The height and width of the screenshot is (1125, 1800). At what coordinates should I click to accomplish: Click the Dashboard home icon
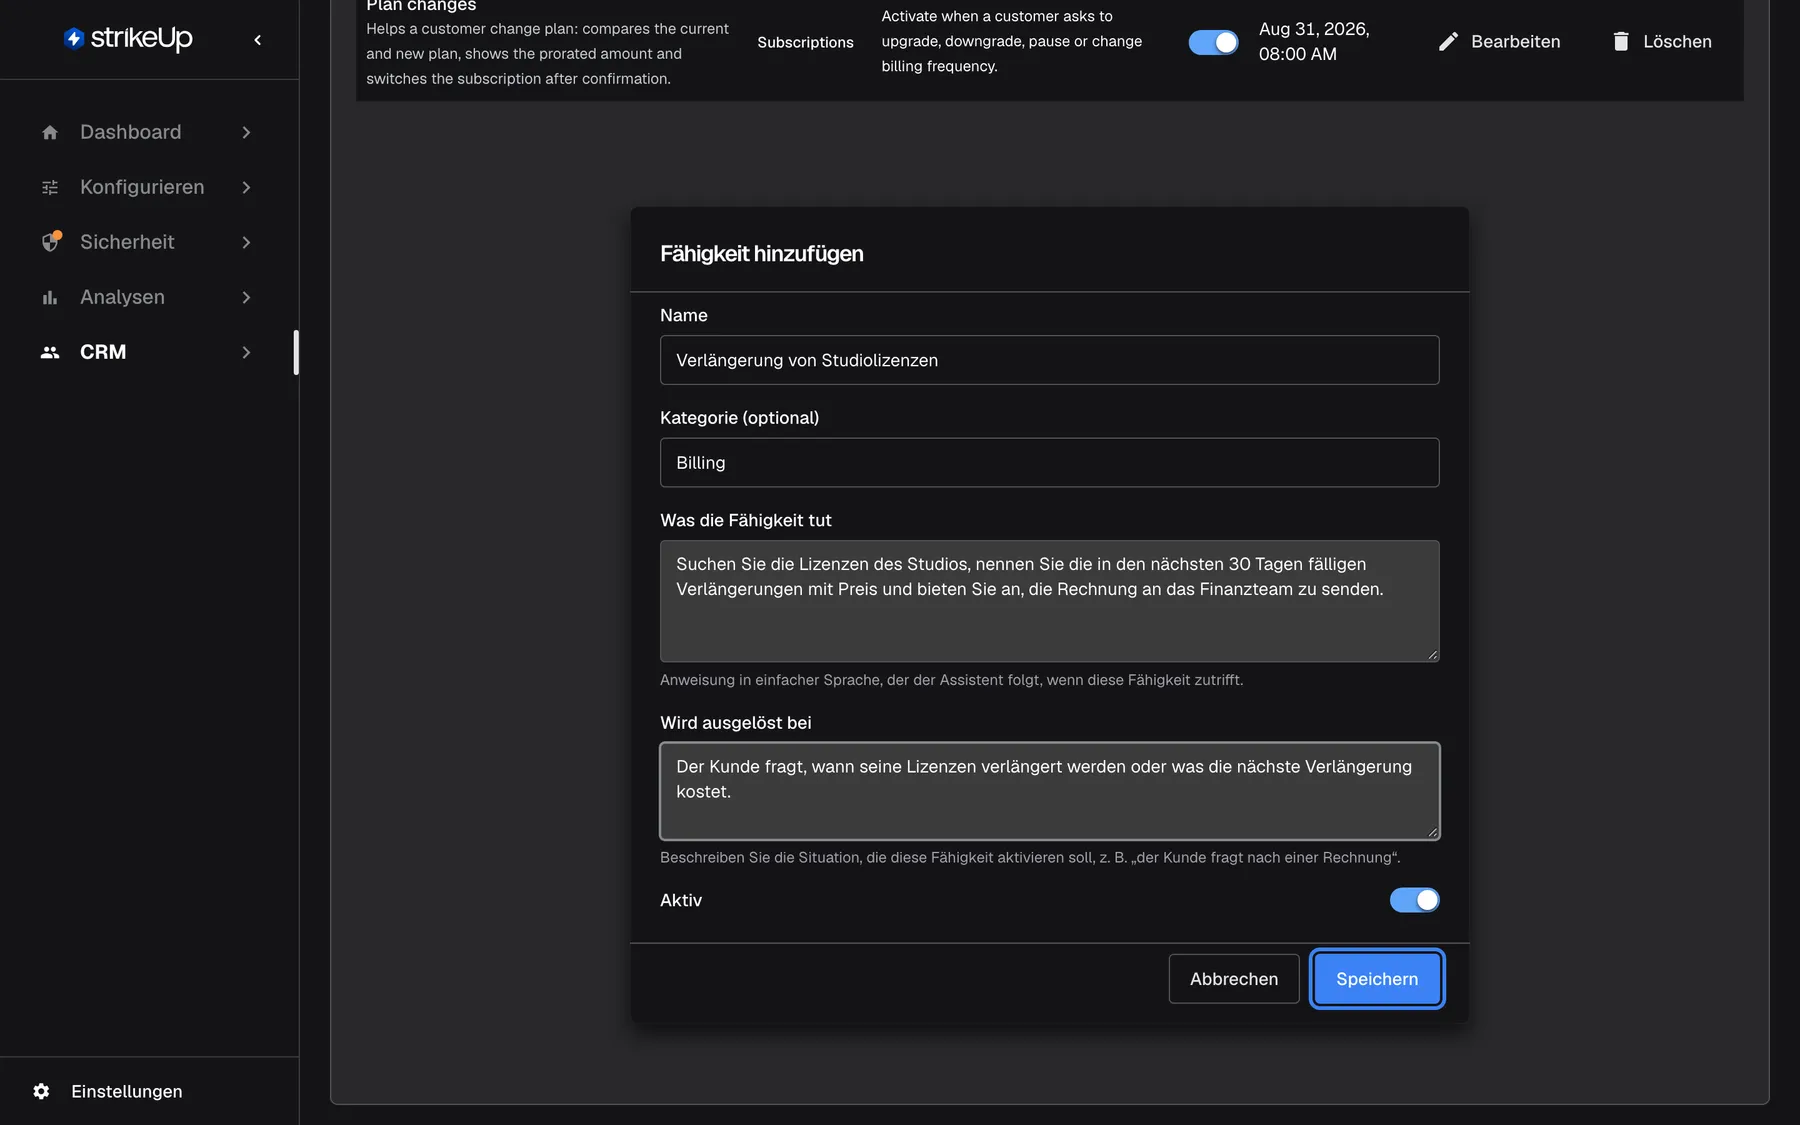coord(50,132)
